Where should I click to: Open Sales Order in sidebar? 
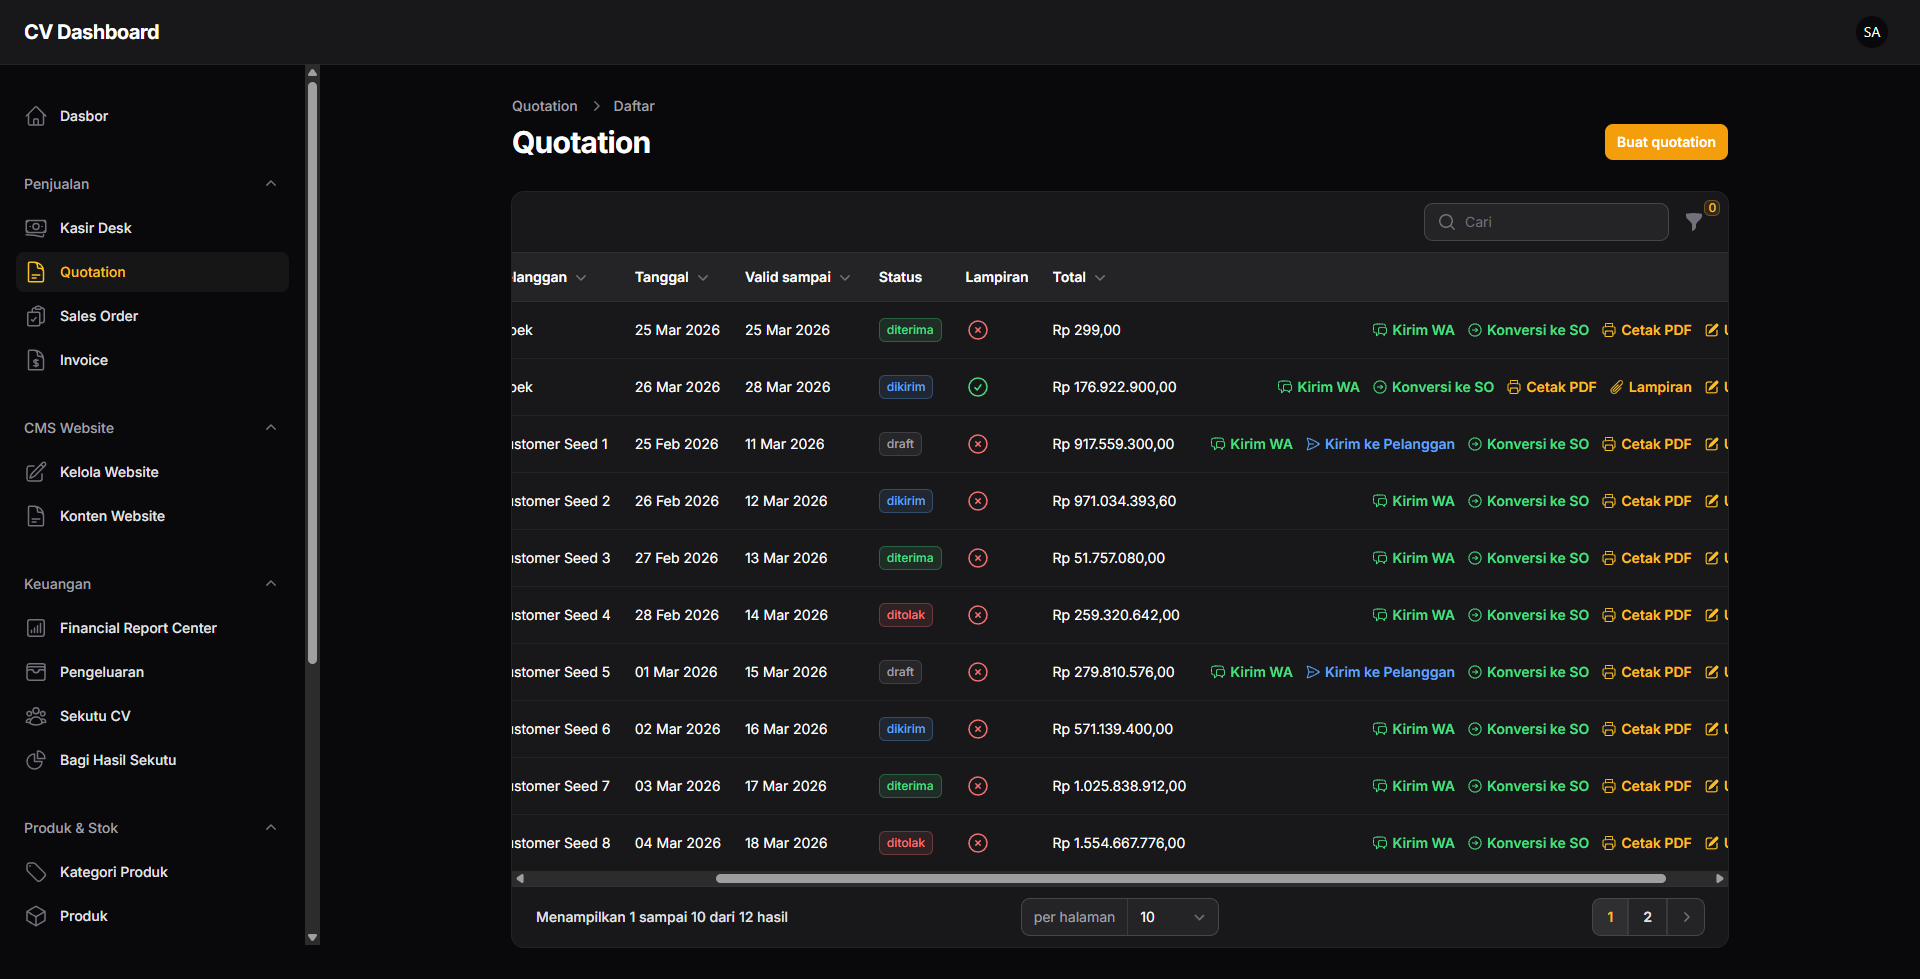pos(99,316)
